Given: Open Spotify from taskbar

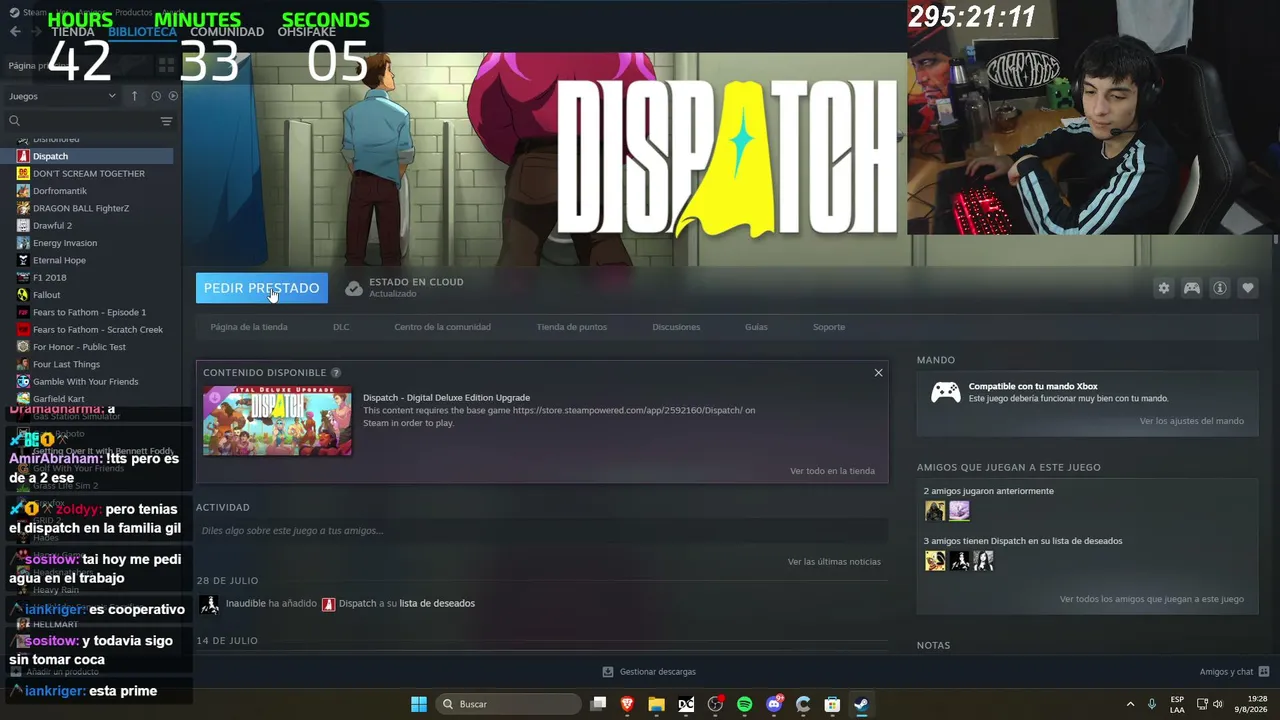Looking at the screenshot, I should (x=744, y=704).
